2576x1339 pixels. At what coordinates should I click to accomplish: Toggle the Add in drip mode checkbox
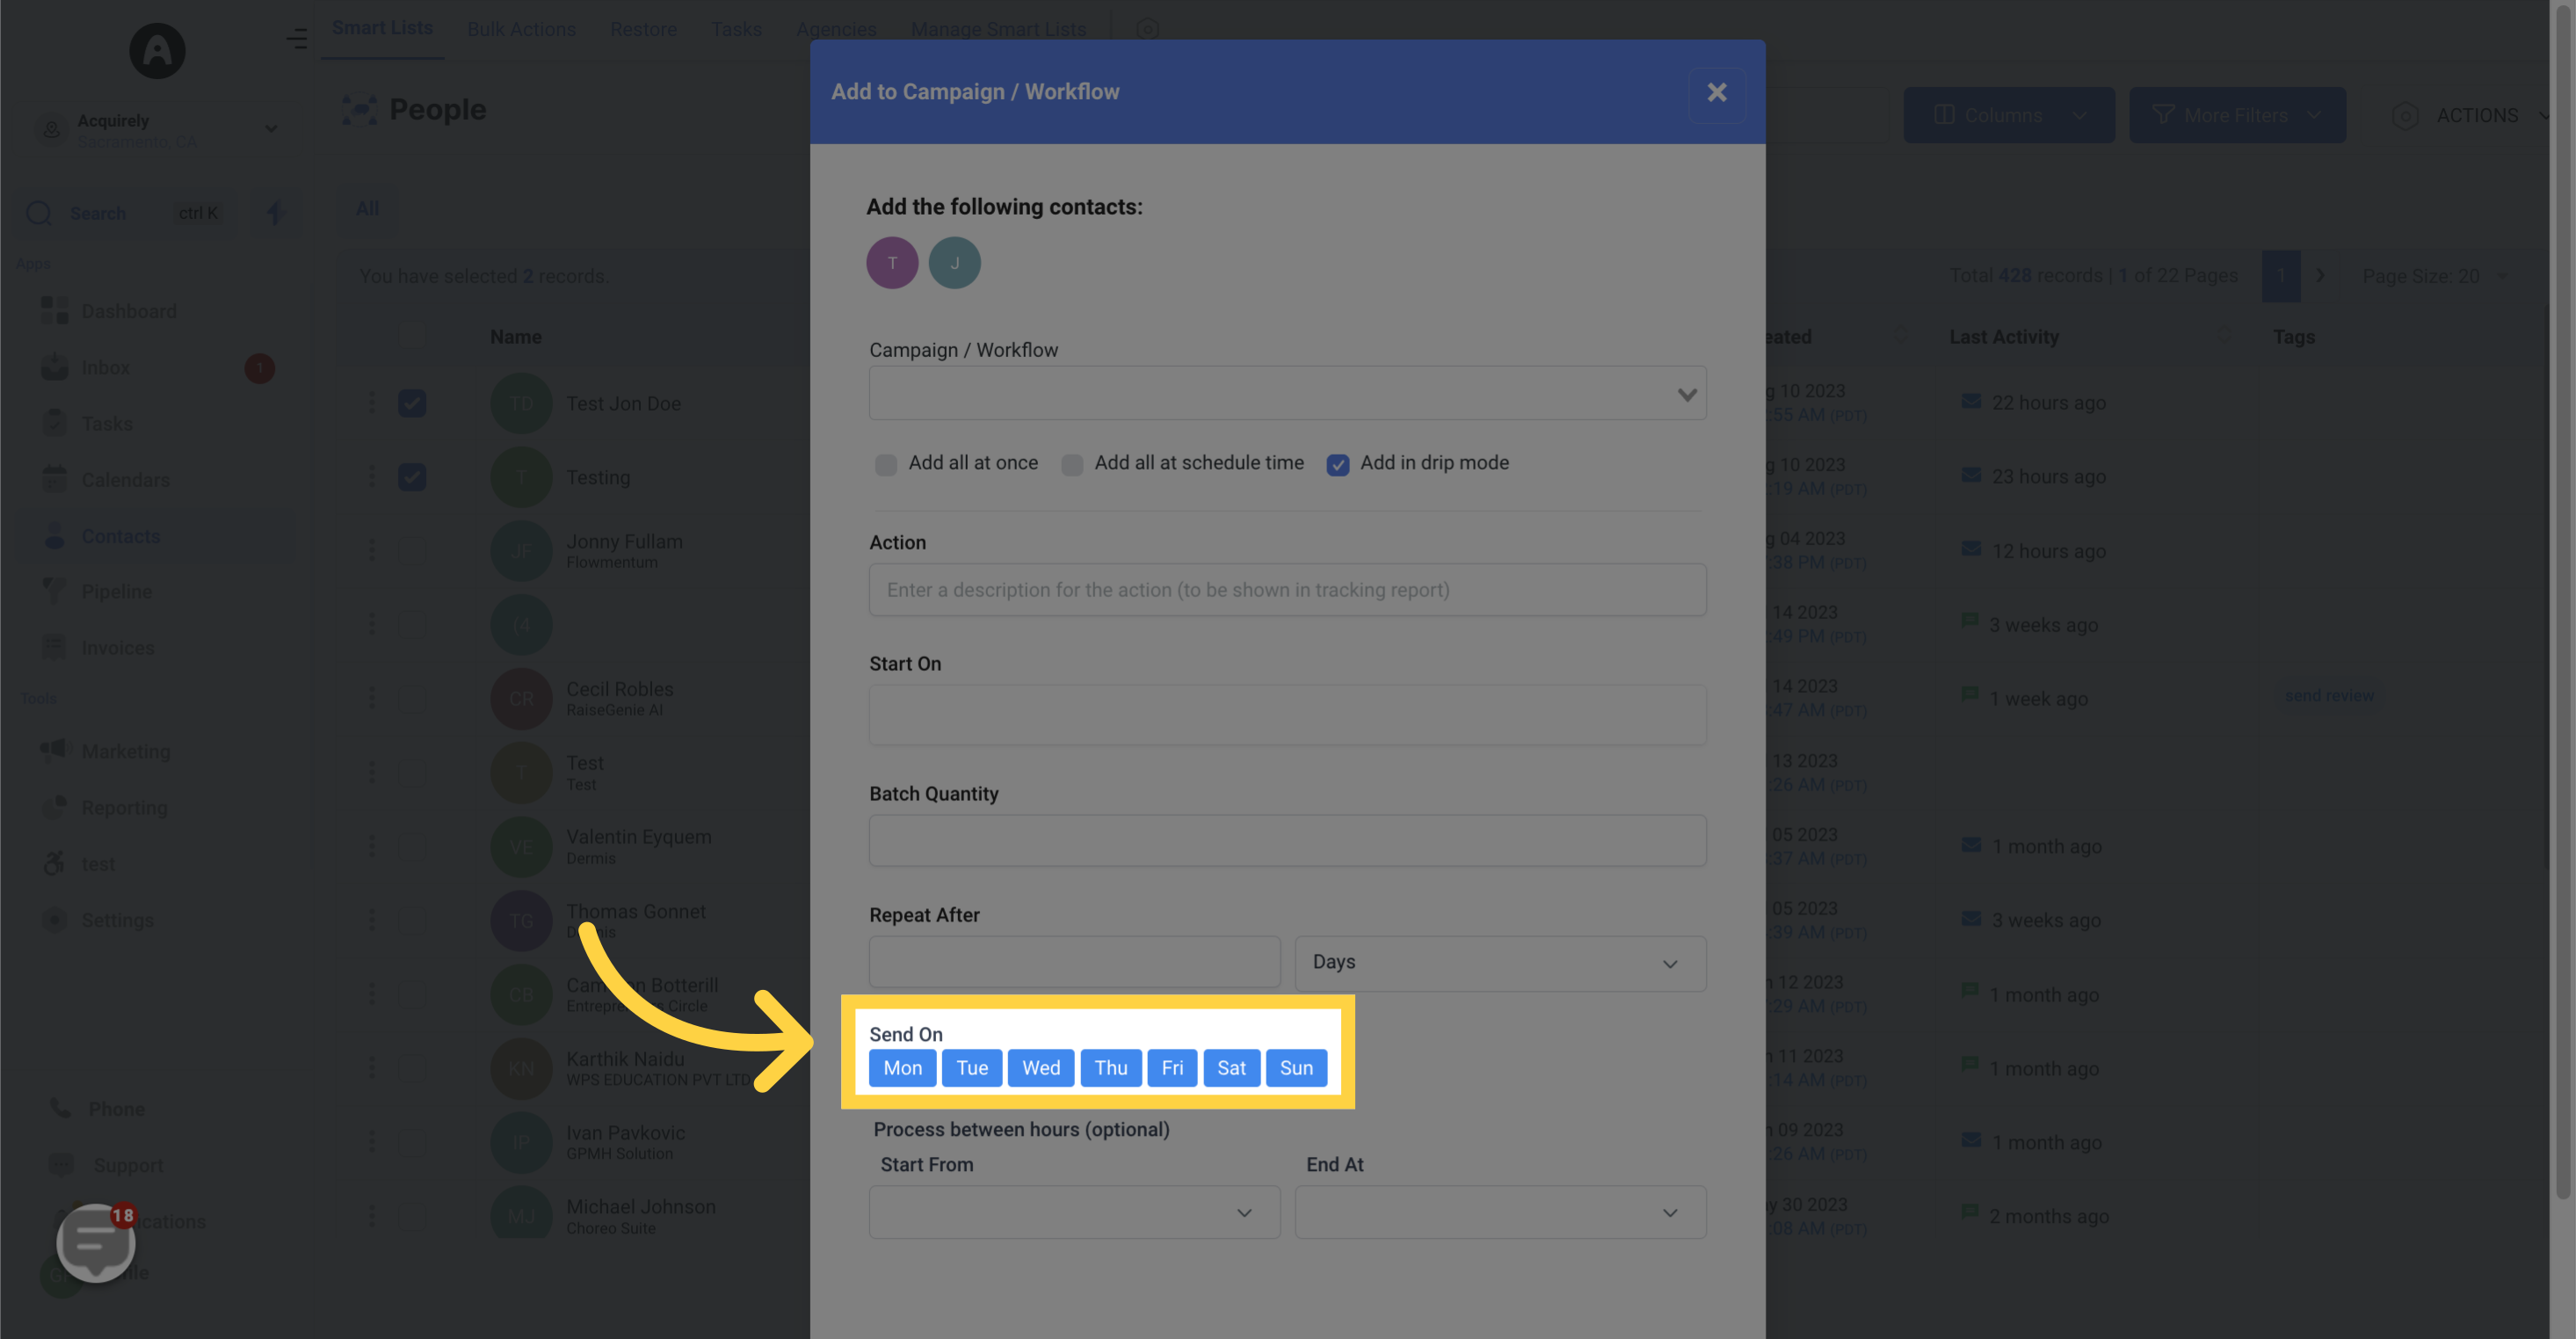pyautogui.click(x=1338, y=463)
